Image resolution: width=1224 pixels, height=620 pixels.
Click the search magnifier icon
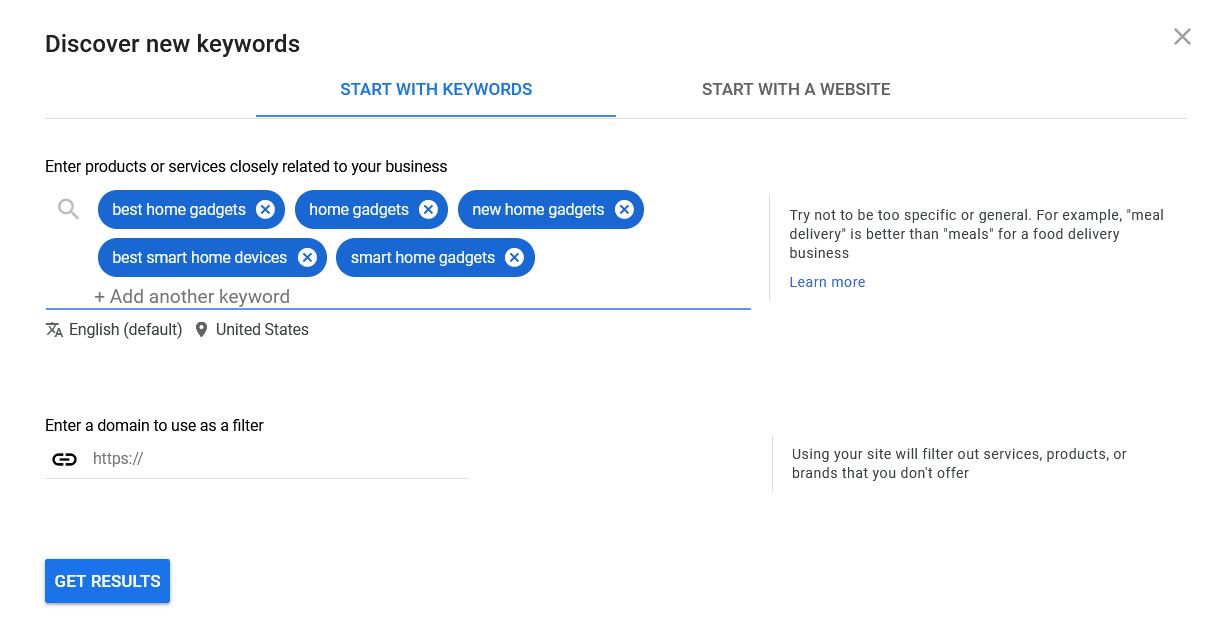[x=68, y=209]
